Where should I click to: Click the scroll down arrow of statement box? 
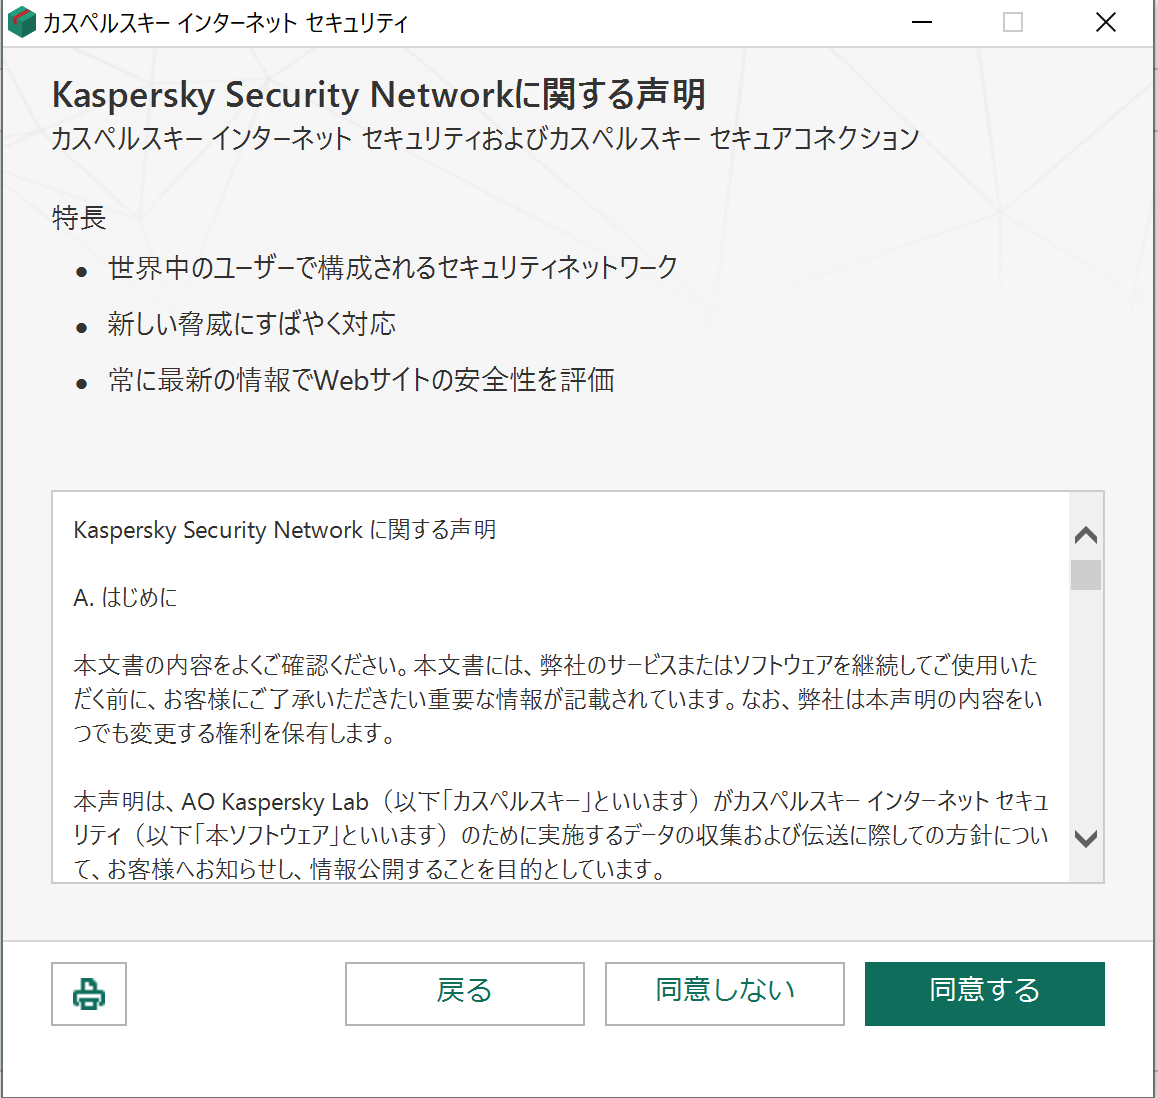pyautogui.click(x=1085, y=838)
